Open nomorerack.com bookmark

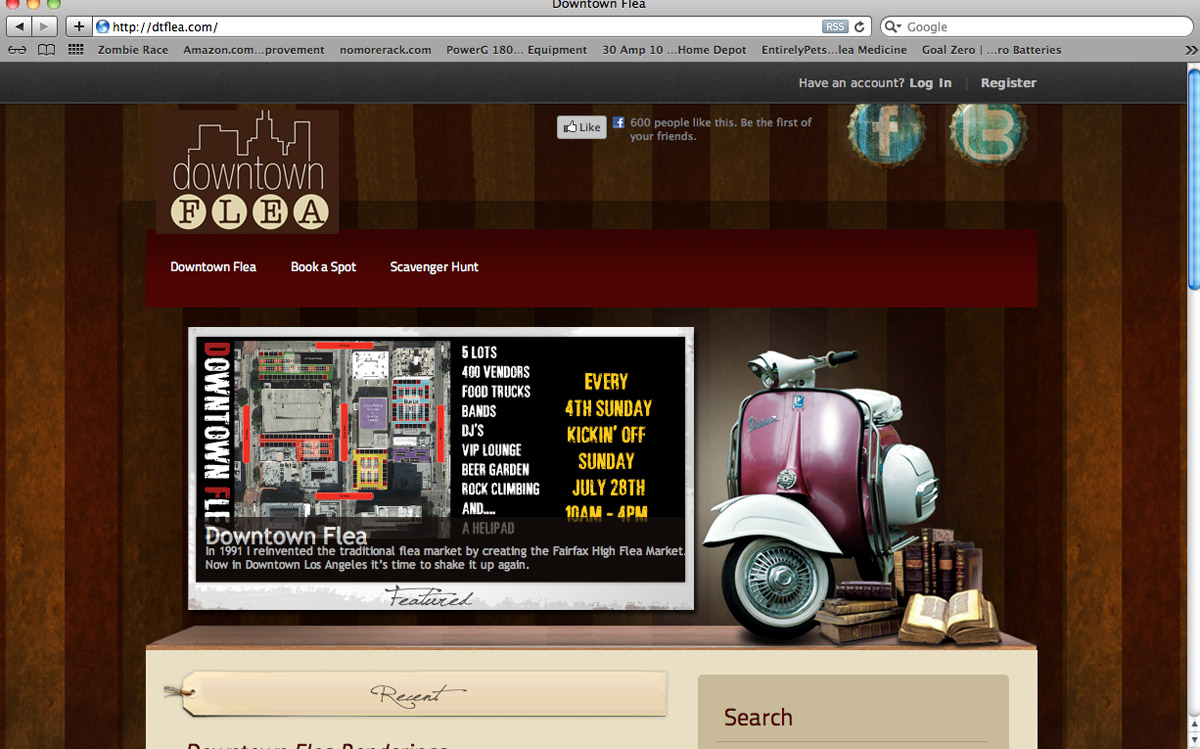[x=385, y=50]
